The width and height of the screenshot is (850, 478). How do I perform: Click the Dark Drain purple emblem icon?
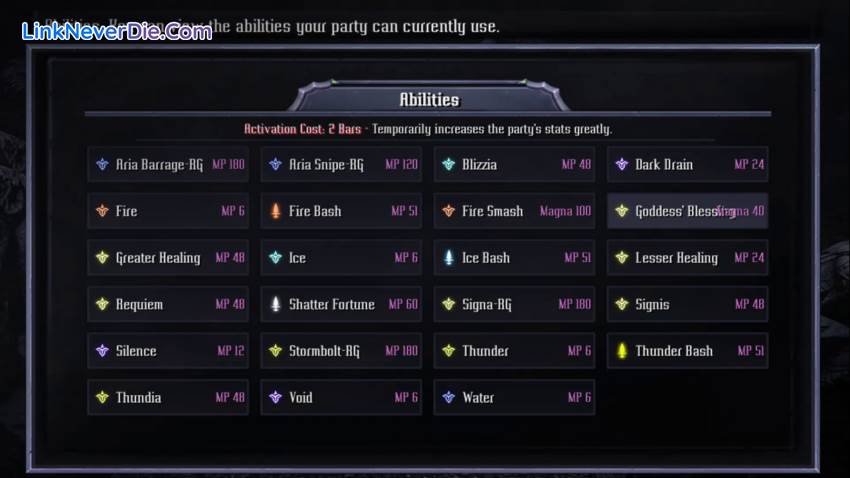621,165
